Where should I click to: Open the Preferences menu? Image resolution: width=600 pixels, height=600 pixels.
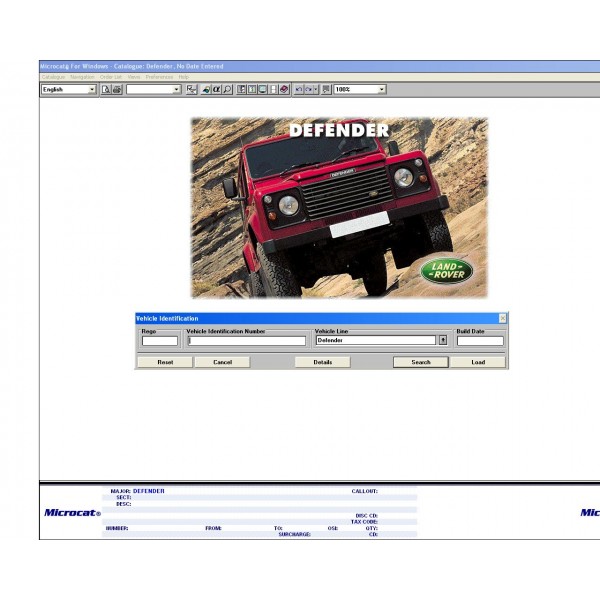click(159, 77)
